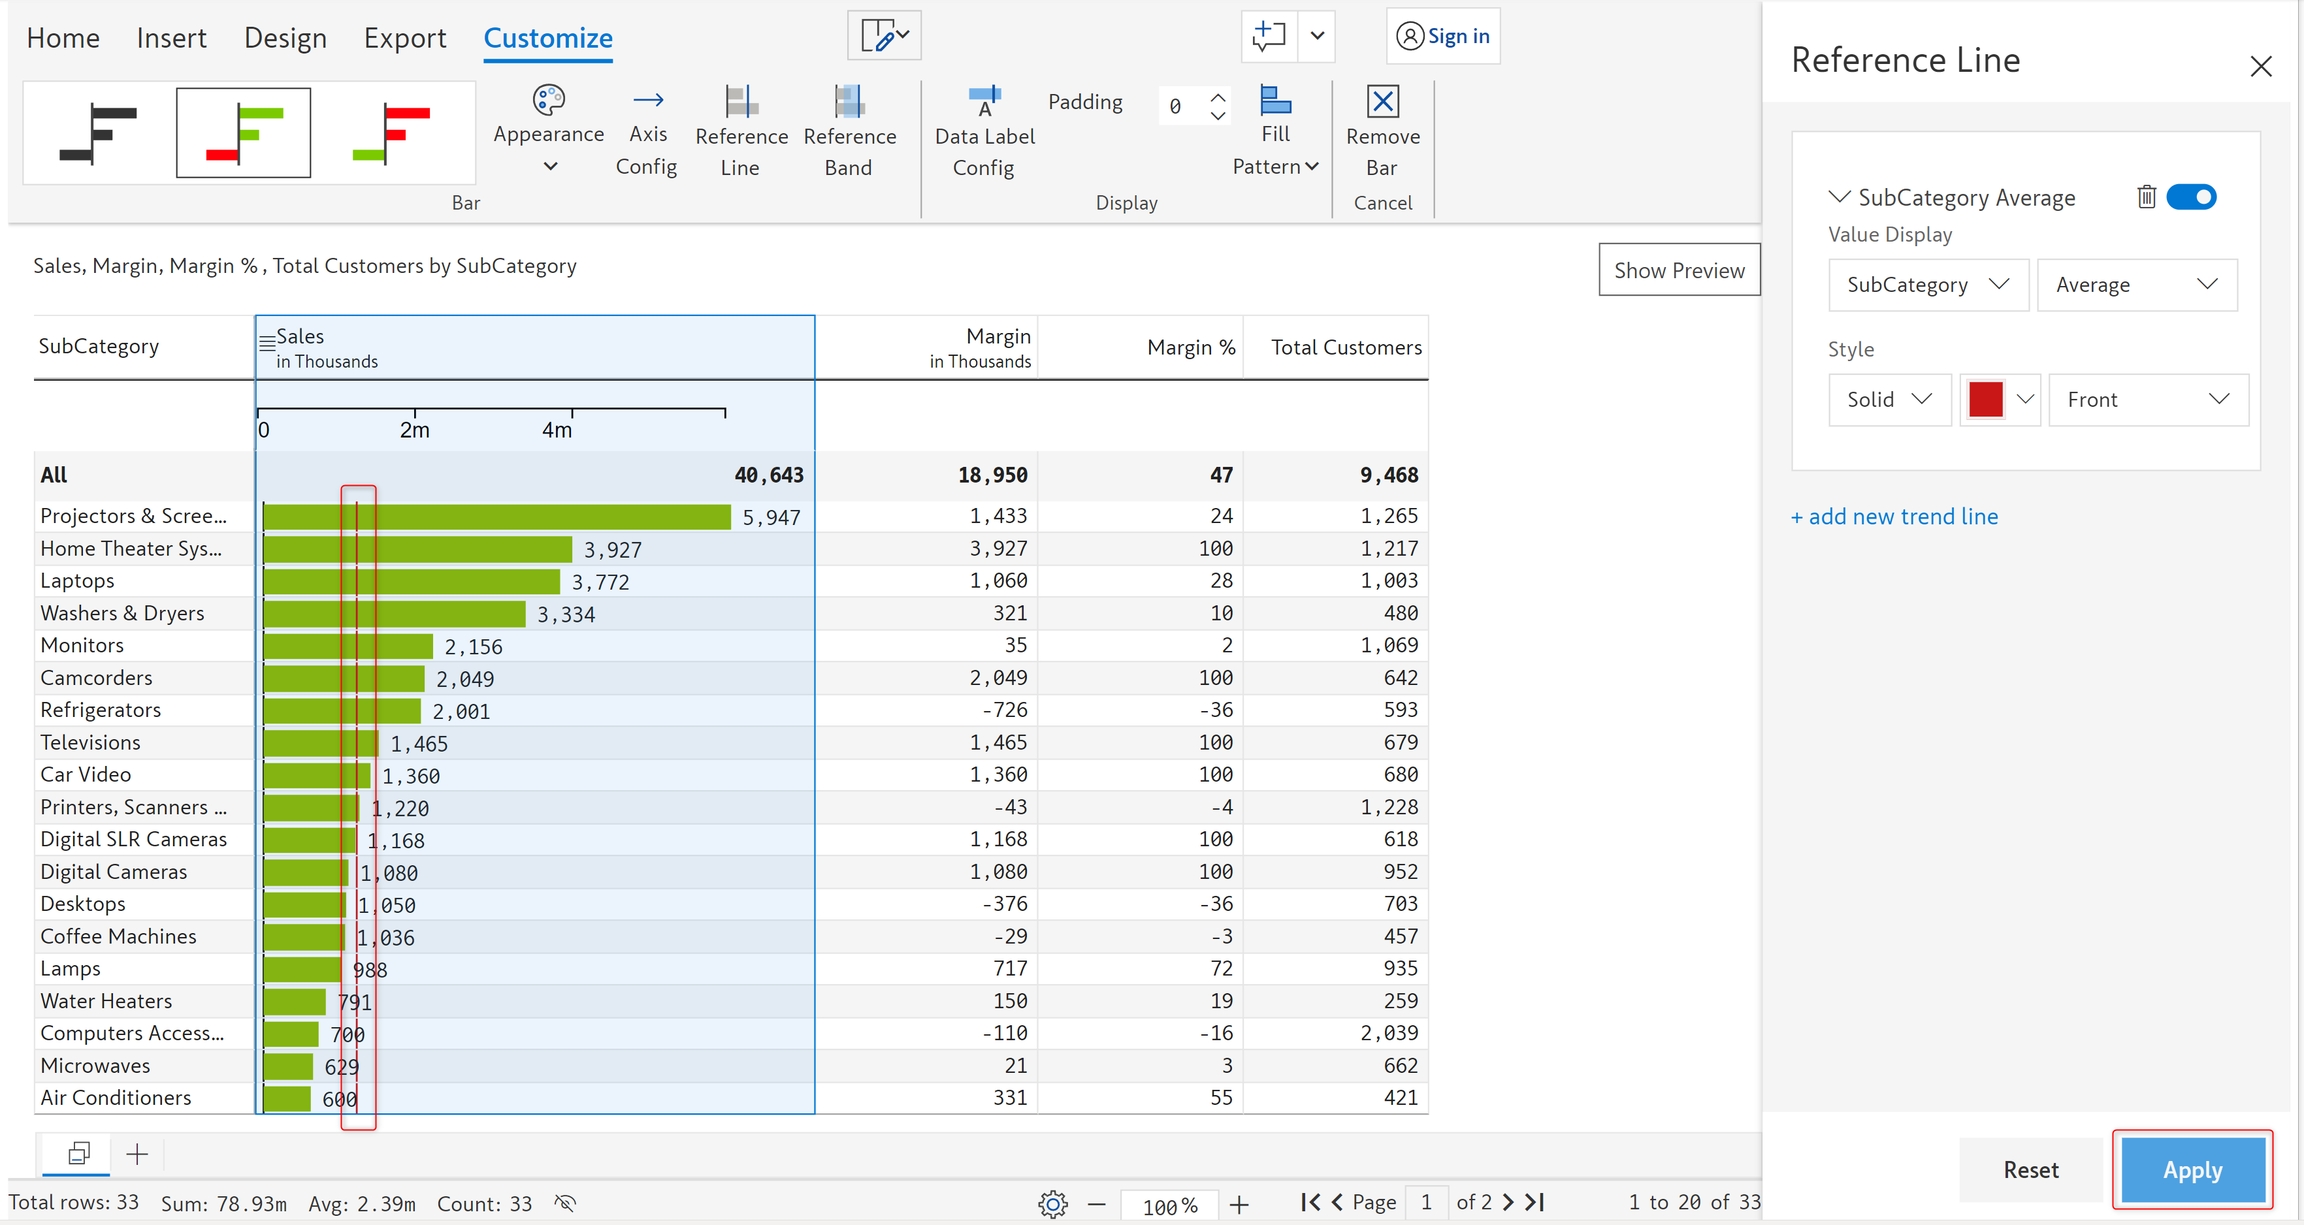This screenshot has height=1225, width=2304.
Task: Open settings gear in status bar
Action: coord(1052,1203)
